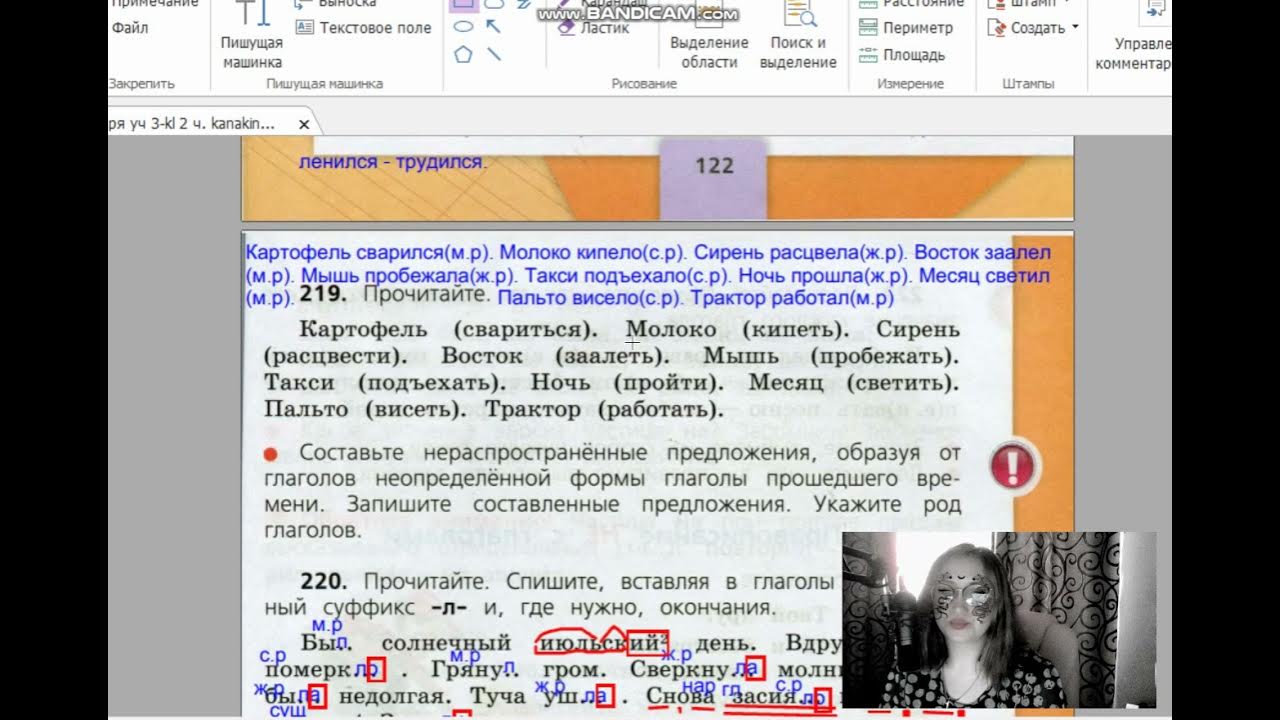
Task: Click the blue answer 'Картофель сварился(м.р)'
Action: [x=370, y=252]
